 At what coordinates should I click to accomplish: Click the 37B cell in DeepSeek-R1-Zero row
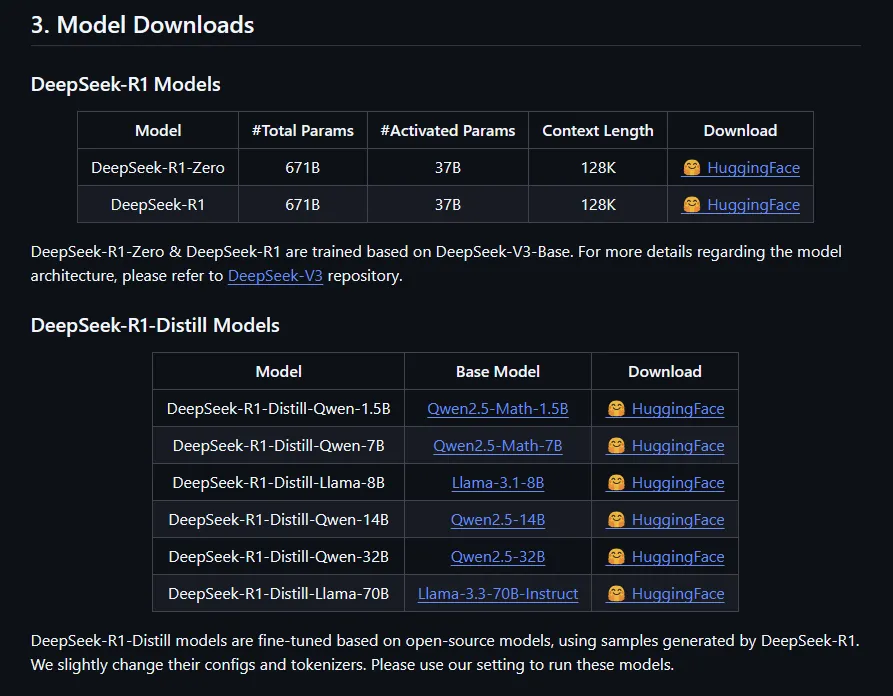448,167
